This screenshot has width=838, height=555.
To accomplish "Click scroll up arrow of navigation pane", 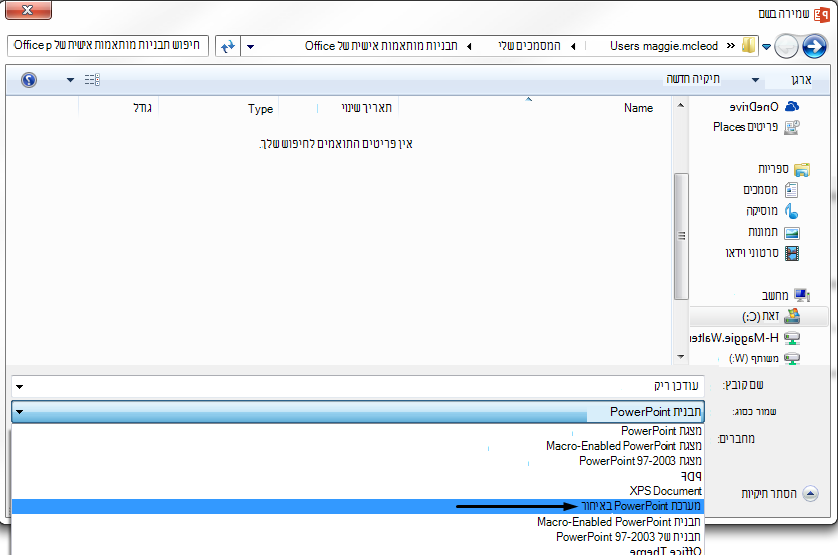I will [x=680, y=105].
